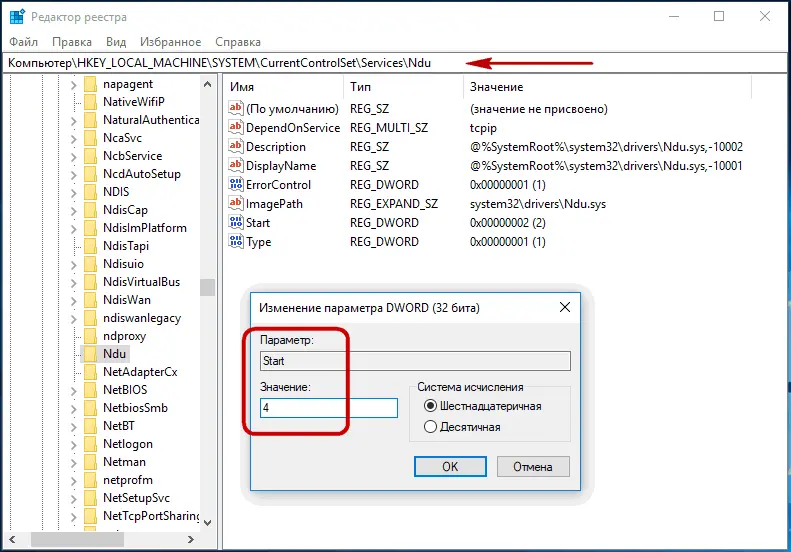Expand the NcbService tree node
This screenshot has height=552, width=791.
pyautogui.click(x=74, y=156)
